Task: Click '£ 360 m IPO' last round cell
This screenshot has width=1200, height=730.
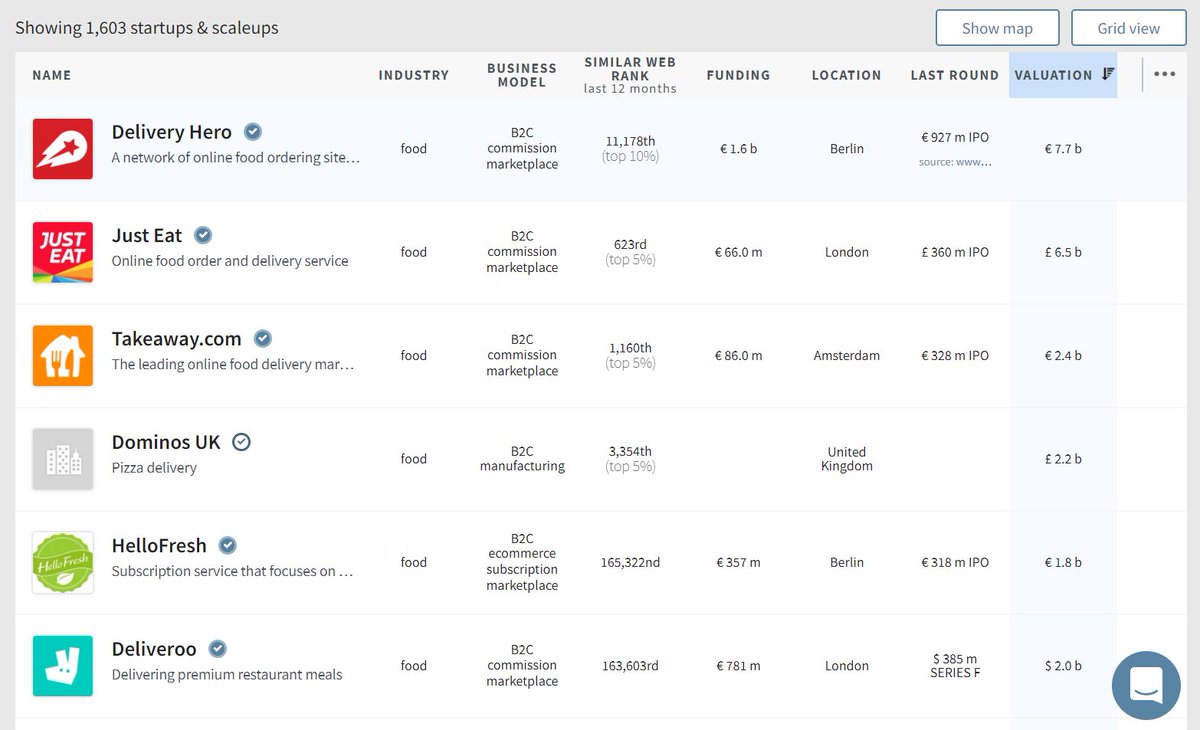Action: (x=955, y=252)
